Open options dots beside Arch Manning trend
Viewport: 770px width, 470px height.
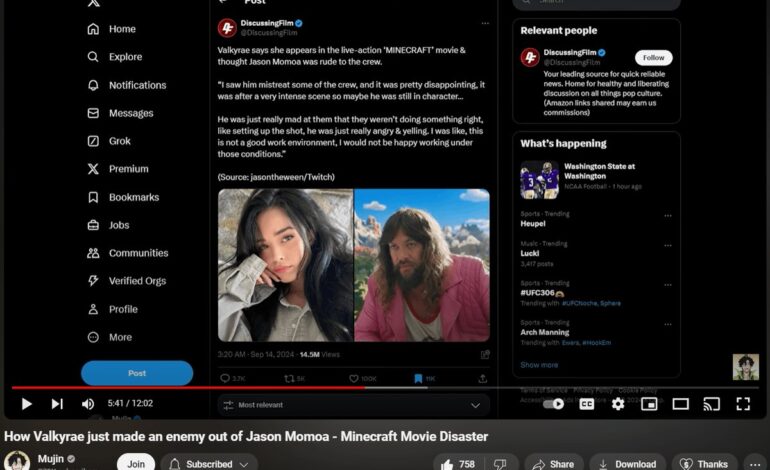click(668, 324)
